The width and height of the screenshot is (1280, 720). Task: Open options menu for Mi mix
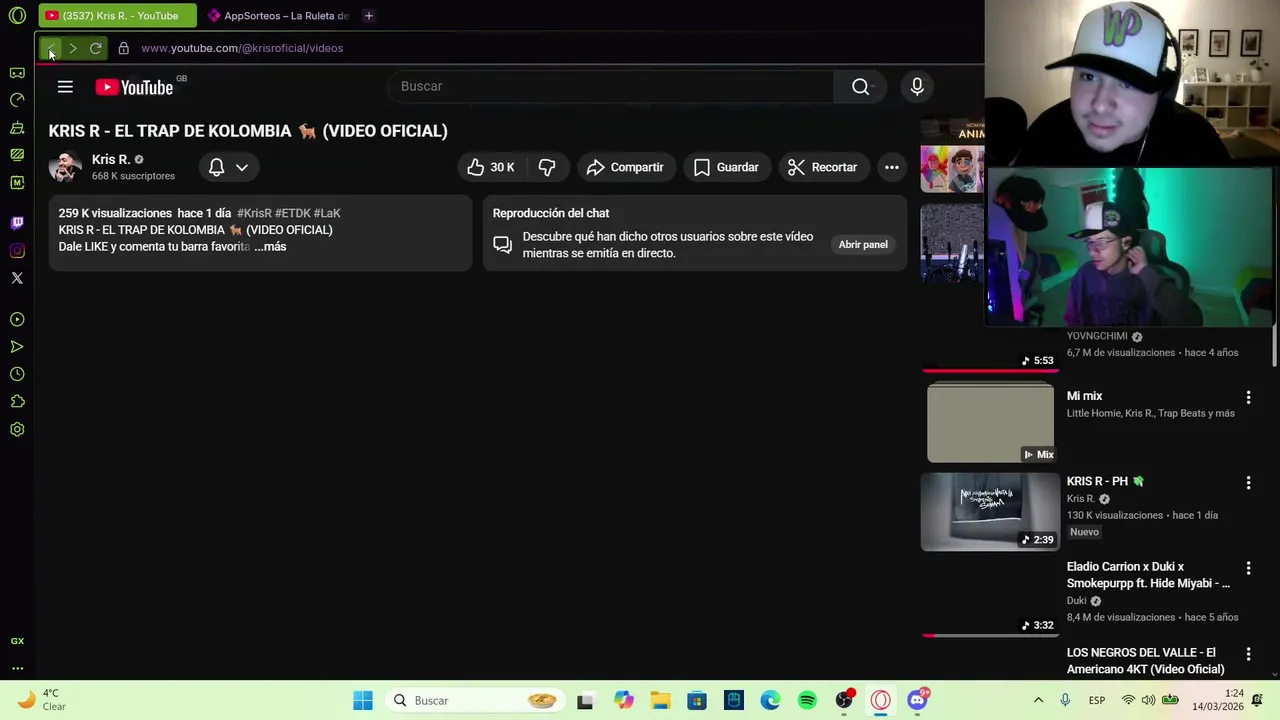(x=1248, y=398)
